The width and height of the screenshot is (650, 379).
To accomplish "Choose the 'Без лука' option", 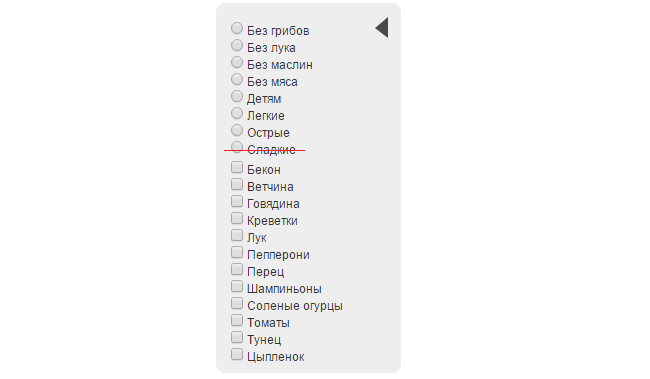I will click(x=237, y=45).
